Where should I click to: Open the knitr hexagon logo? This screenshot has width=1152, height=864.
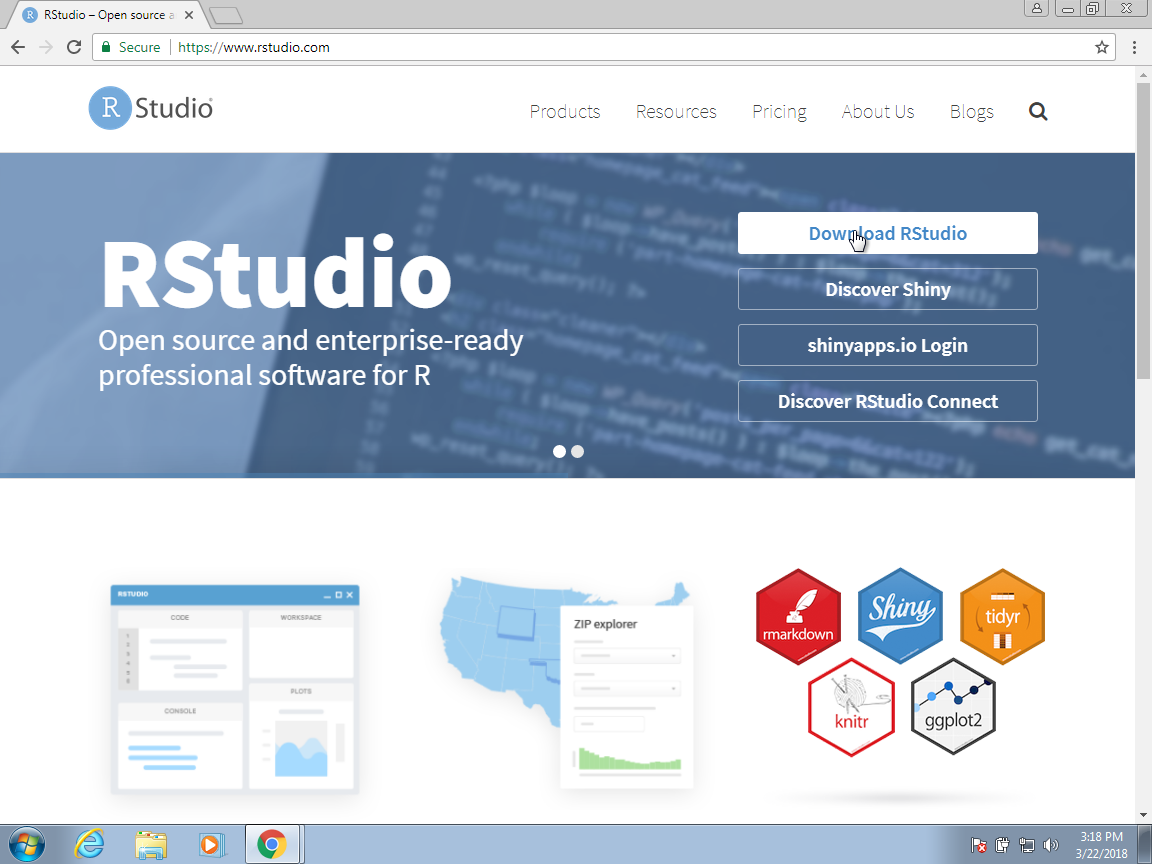coord(850,706)
